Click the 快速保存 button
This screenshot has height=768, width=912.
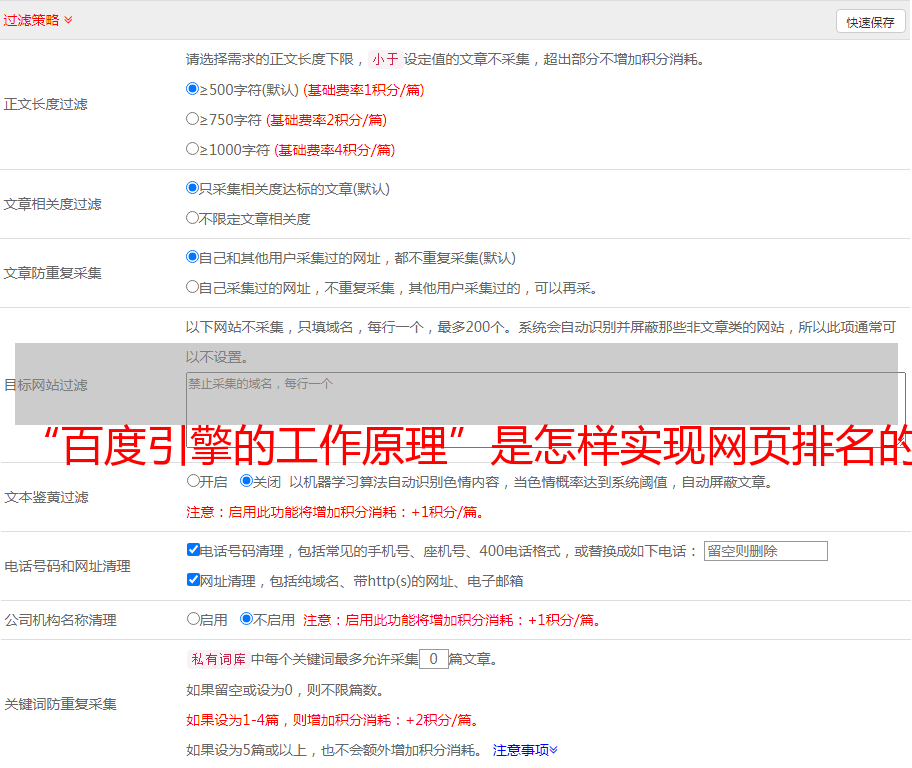pyautogui.click(x=870, y=22)
